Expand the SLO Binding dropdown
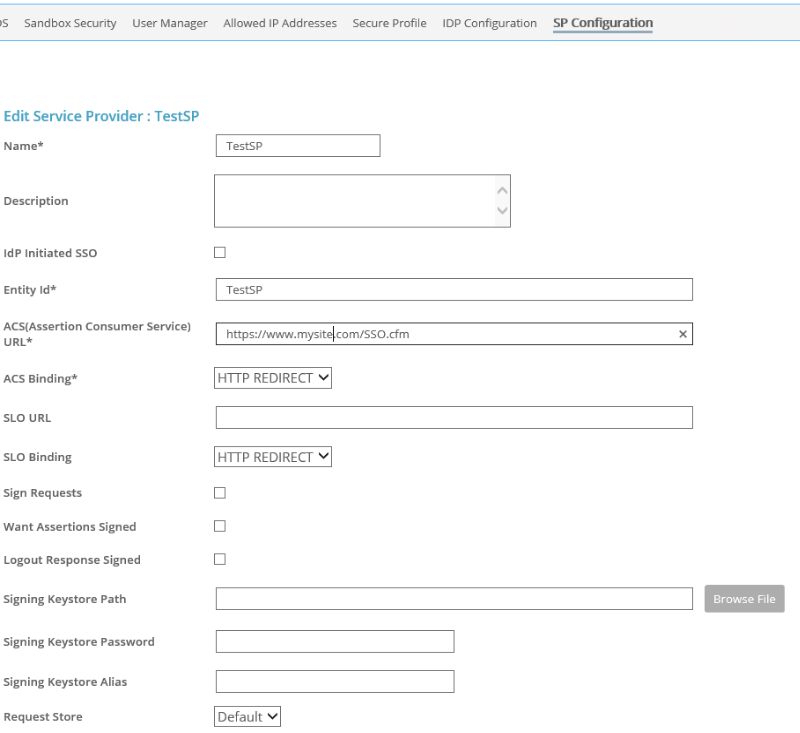The width and height of the screenshot is (800, 733). (x=273, y=457)
